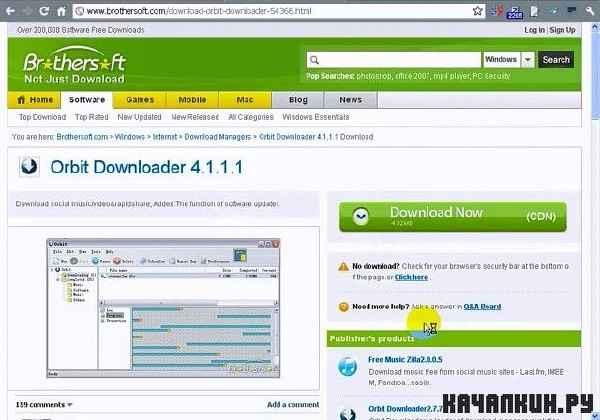The width and height of the screenshot is (600, 420).
Task: Go to the Blog tab
Action: (298, 100)
